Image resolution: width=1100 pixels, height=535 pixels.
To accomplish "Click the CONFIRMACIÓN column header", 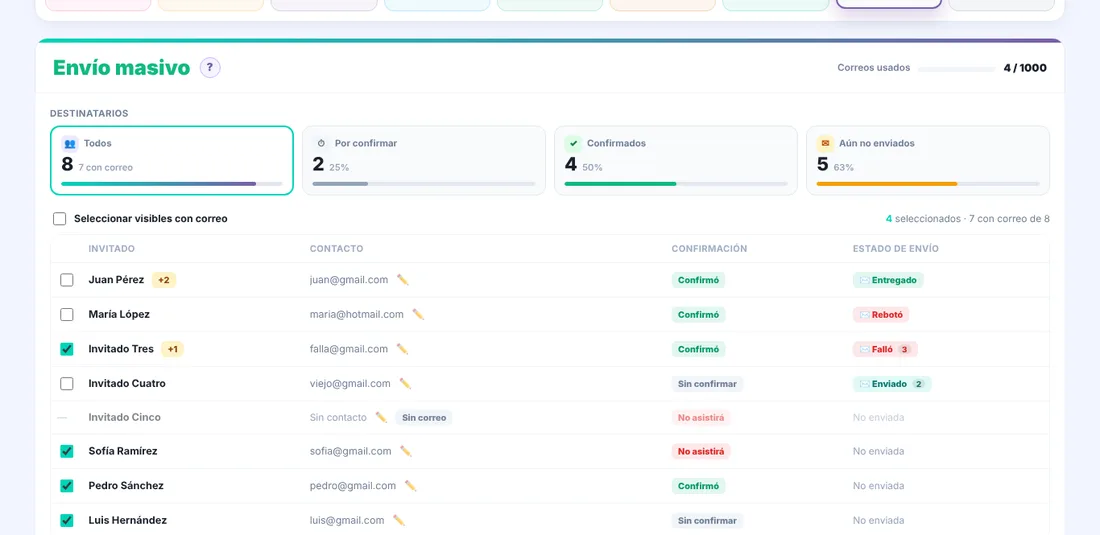I will pyautogui.click(x=709, y=249).
